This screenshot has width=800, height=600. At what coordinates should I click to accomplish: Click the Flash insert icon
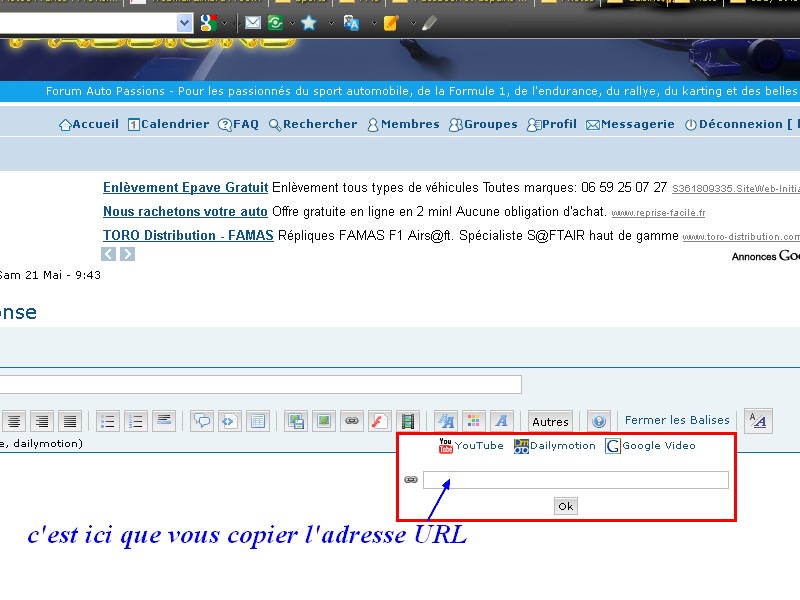pyautogui.click(x=379, y=421)
